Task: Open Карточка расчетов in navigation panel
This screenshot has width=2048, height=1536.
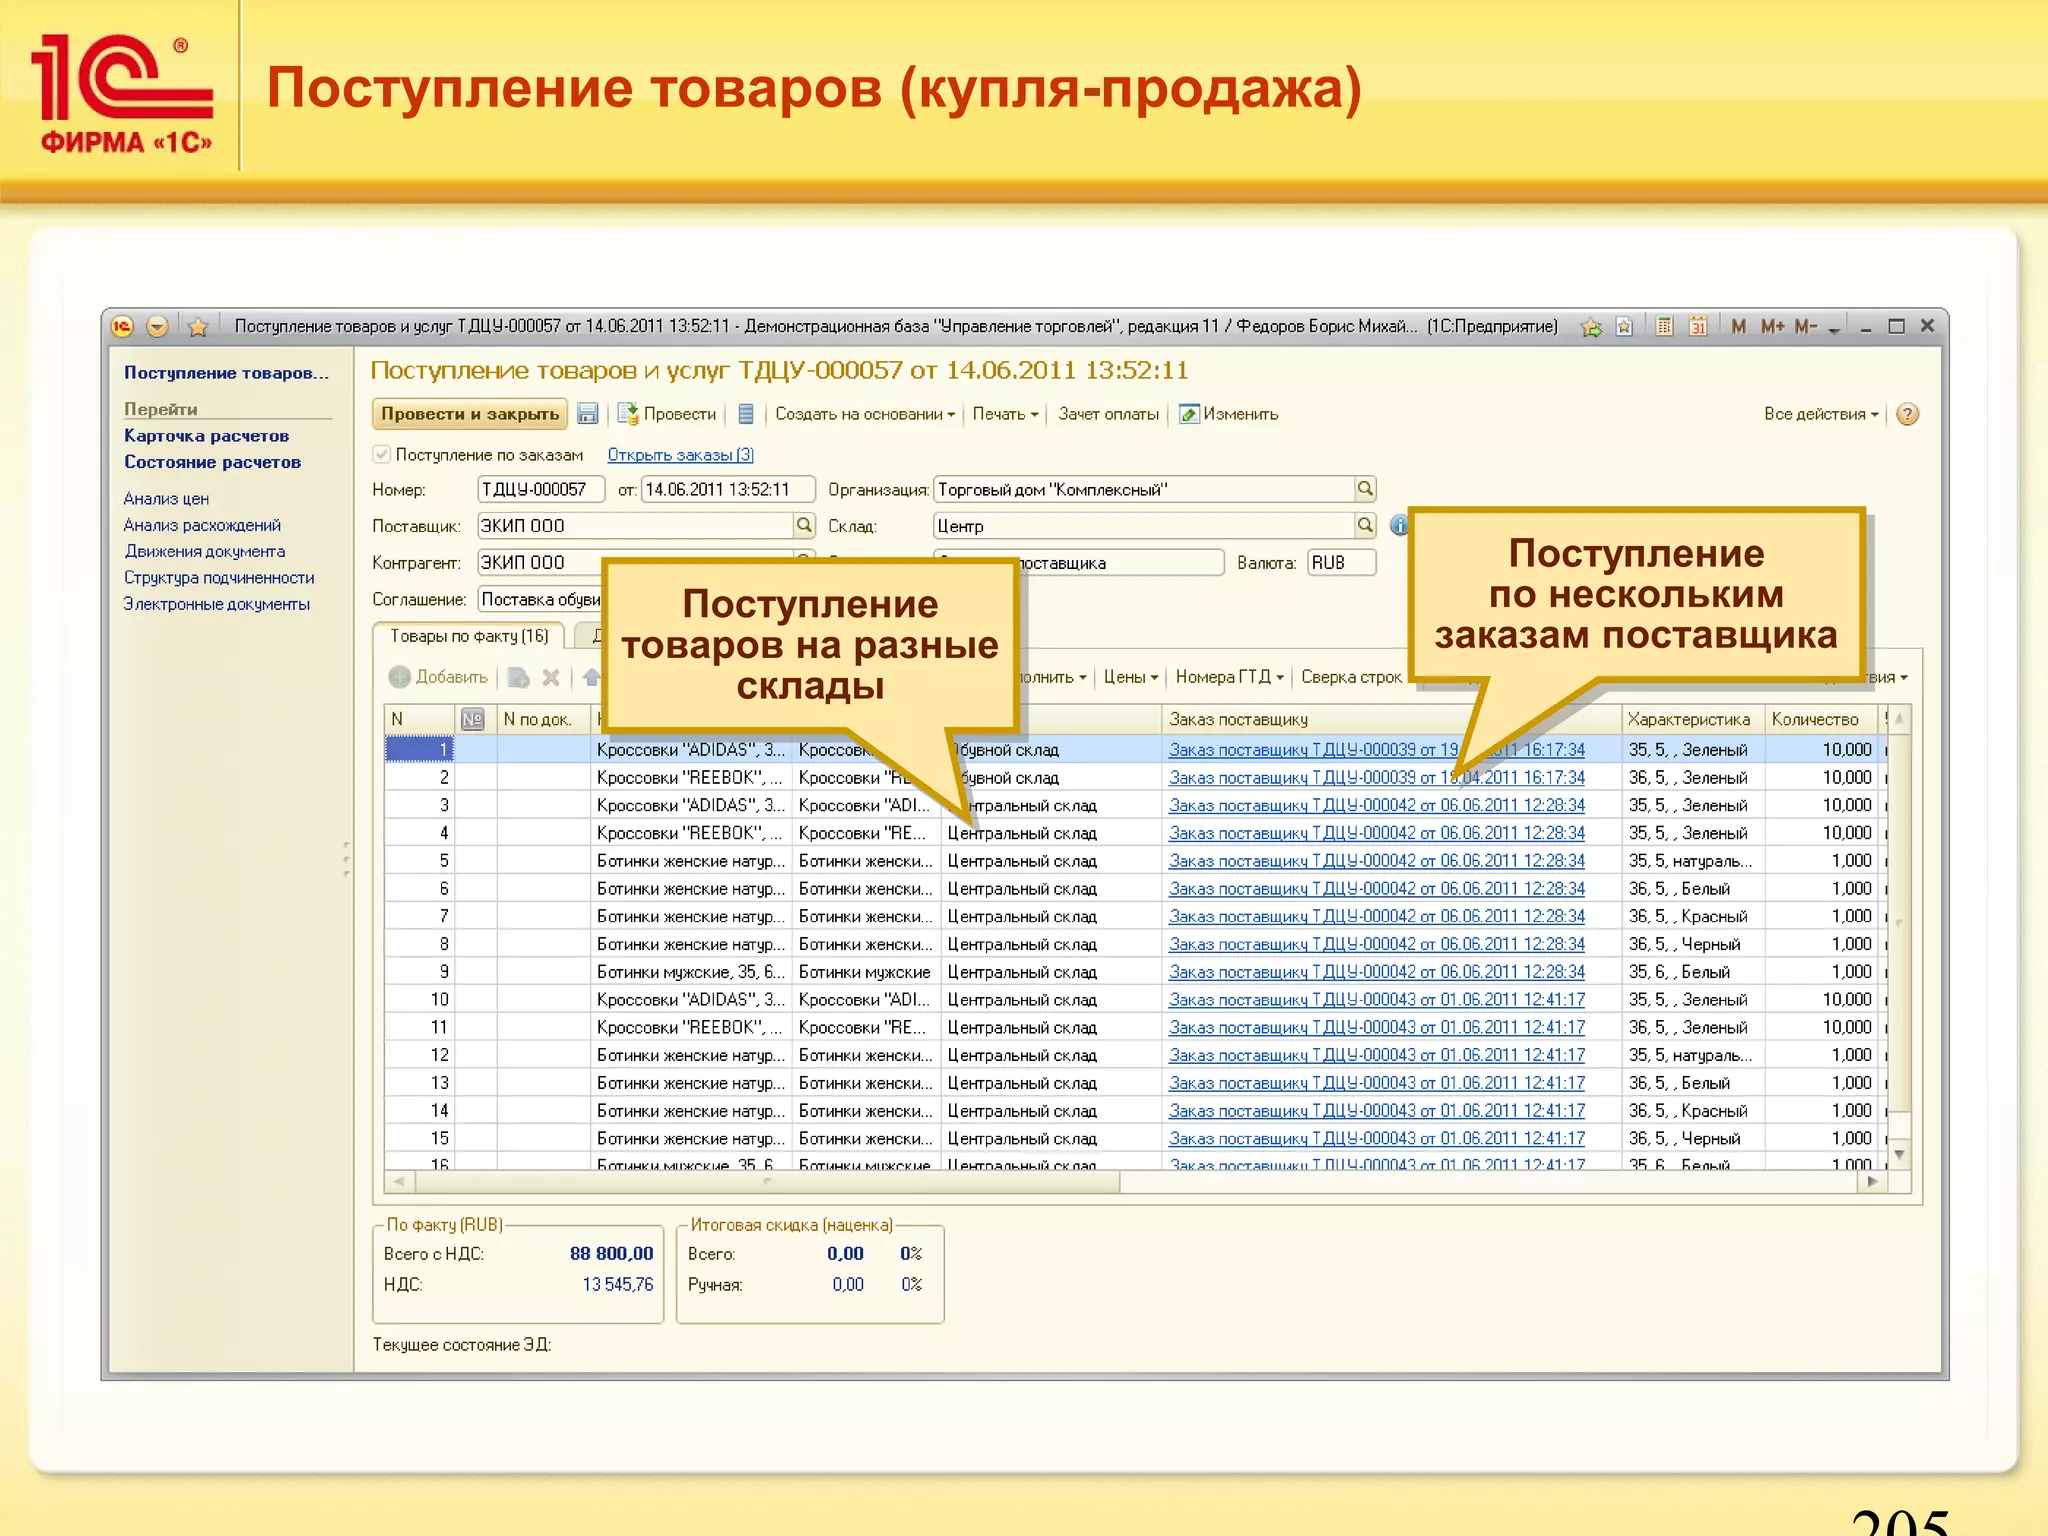Action: (206, 435)
